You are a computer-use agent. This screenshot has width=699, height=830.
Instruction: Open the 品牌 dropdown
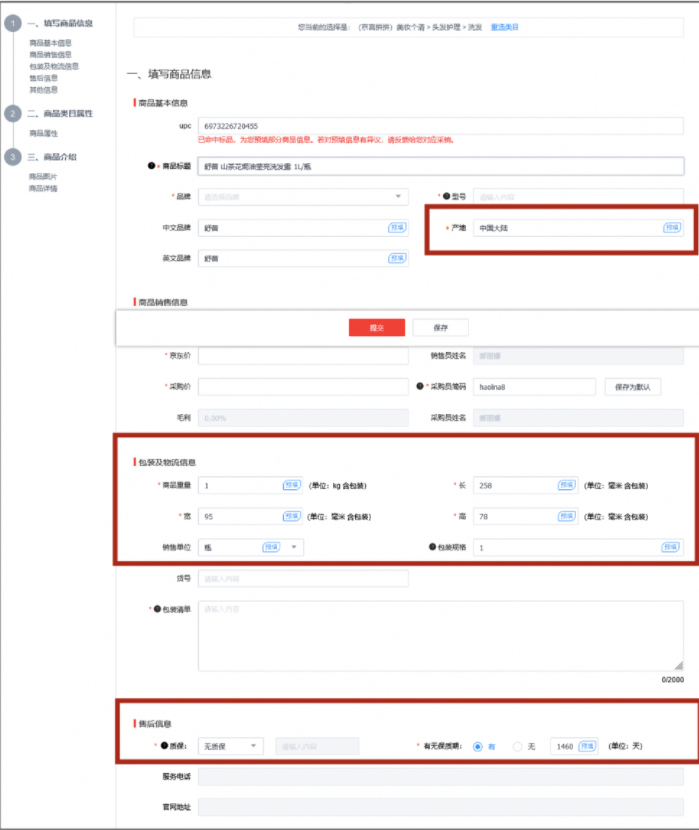point(303,197)
